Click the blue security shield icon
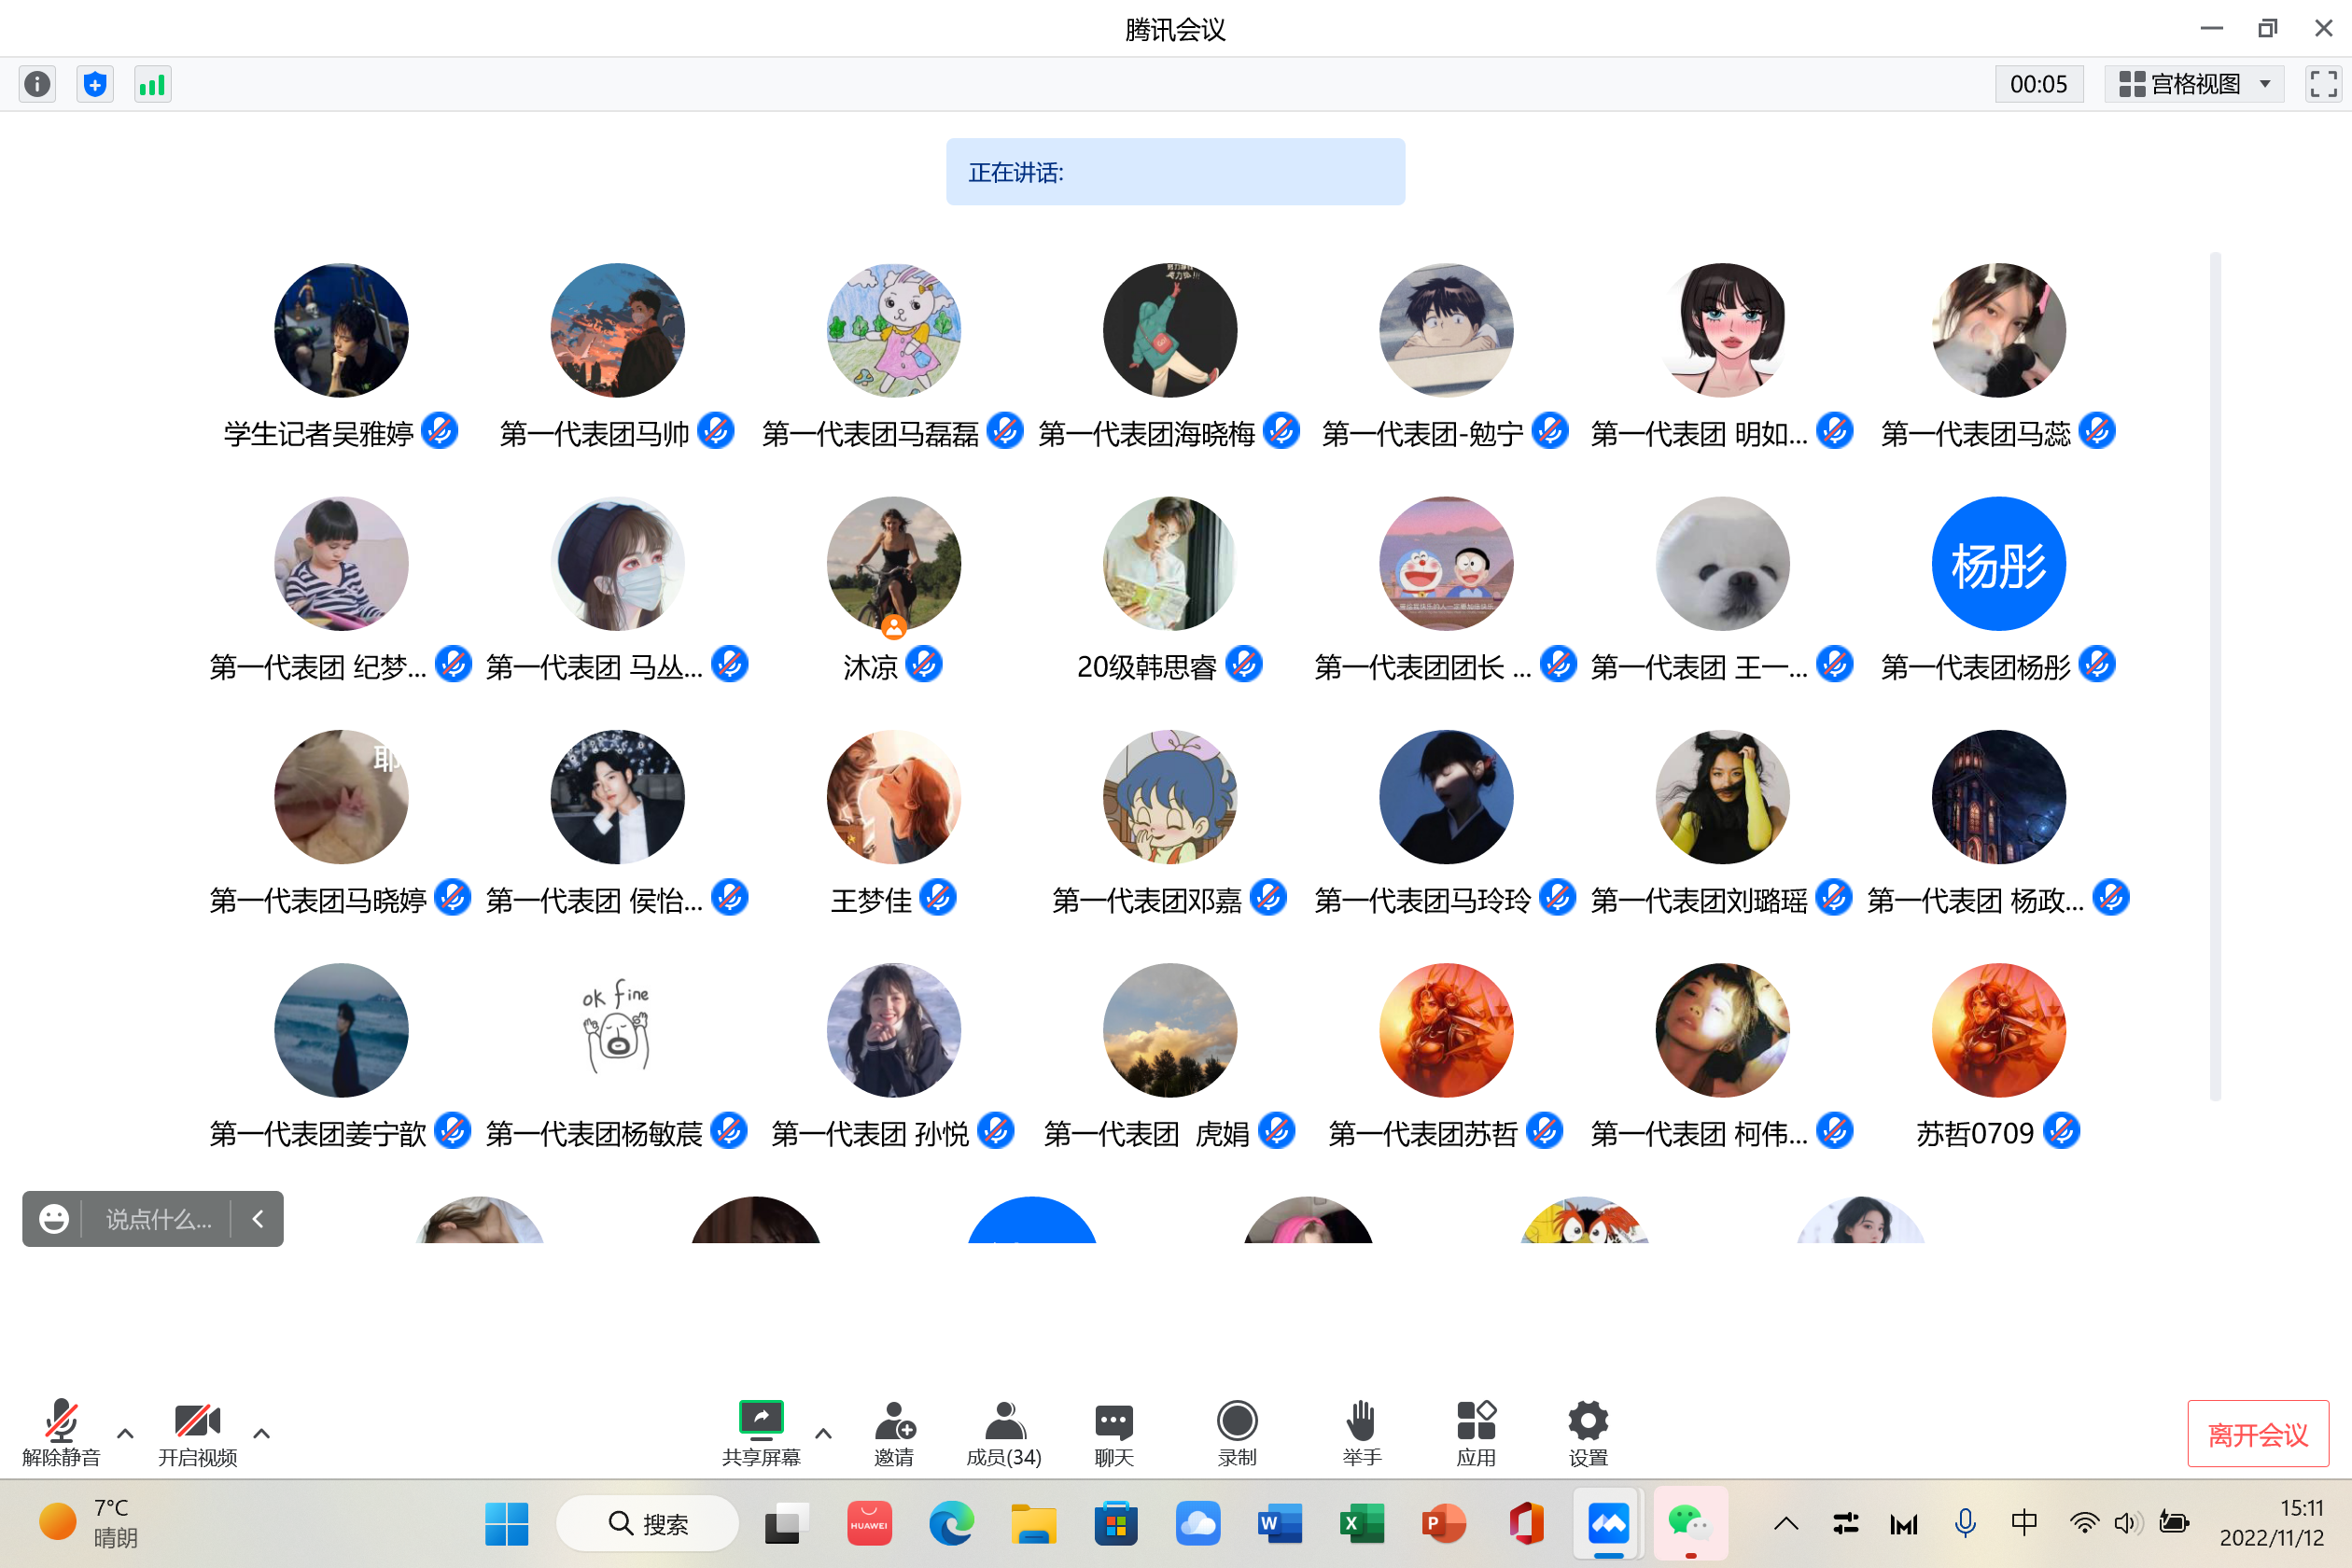The width and height of the screenshot is (2352, 1568). 95,84
